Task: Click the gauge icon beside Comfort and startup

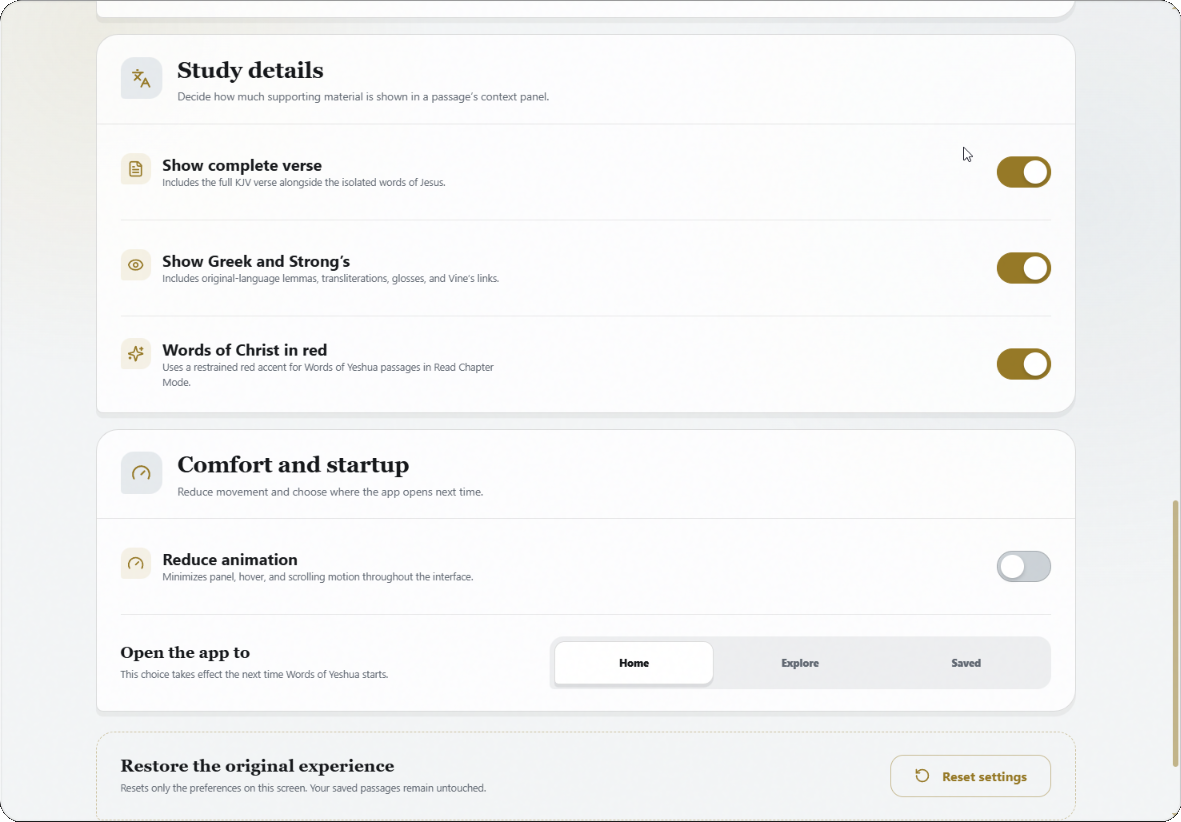Action: point(141,473)
